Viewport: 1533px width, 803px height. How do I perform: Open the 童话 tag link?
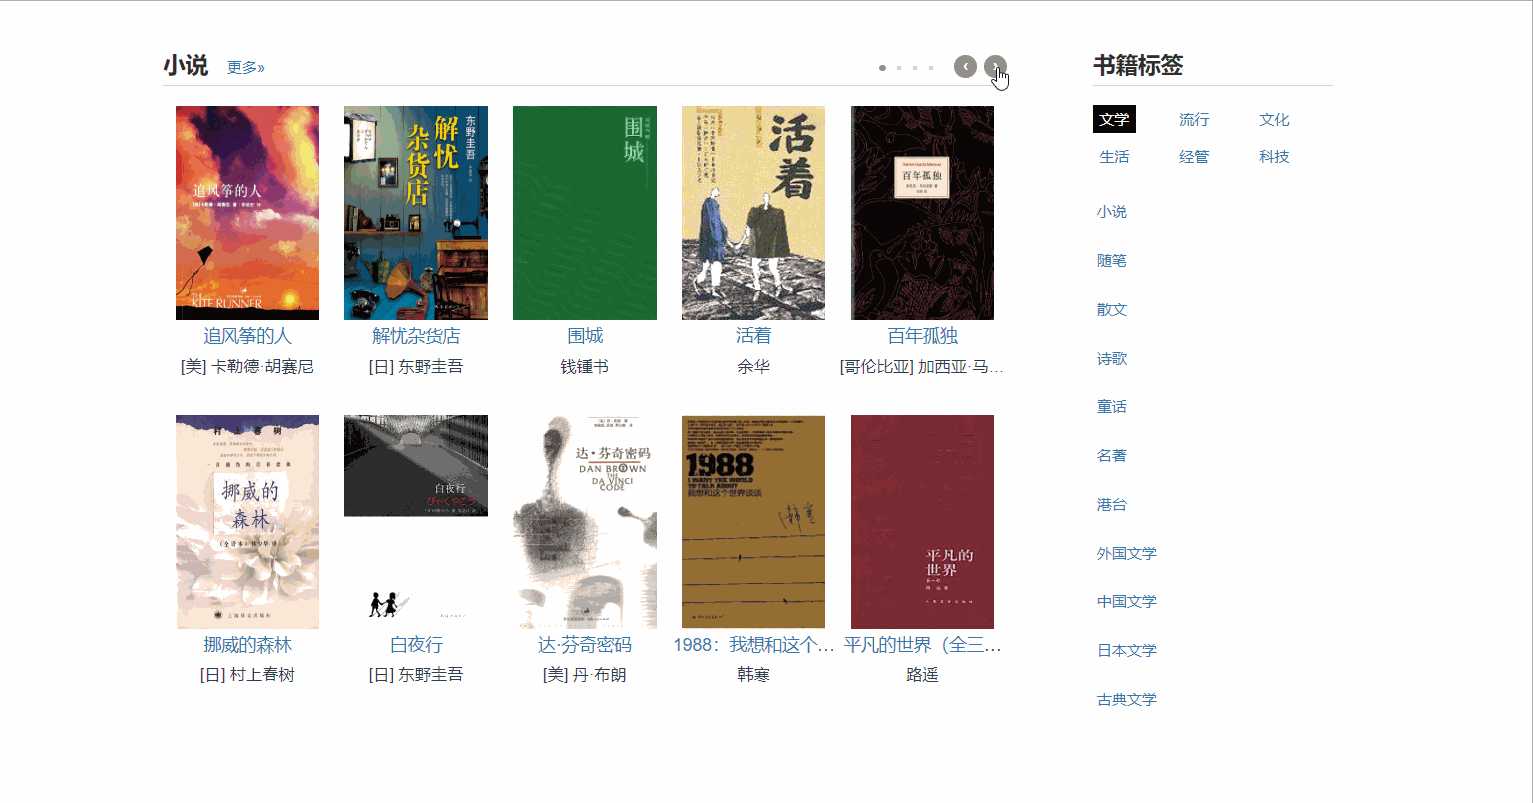tap(1112, 406)
